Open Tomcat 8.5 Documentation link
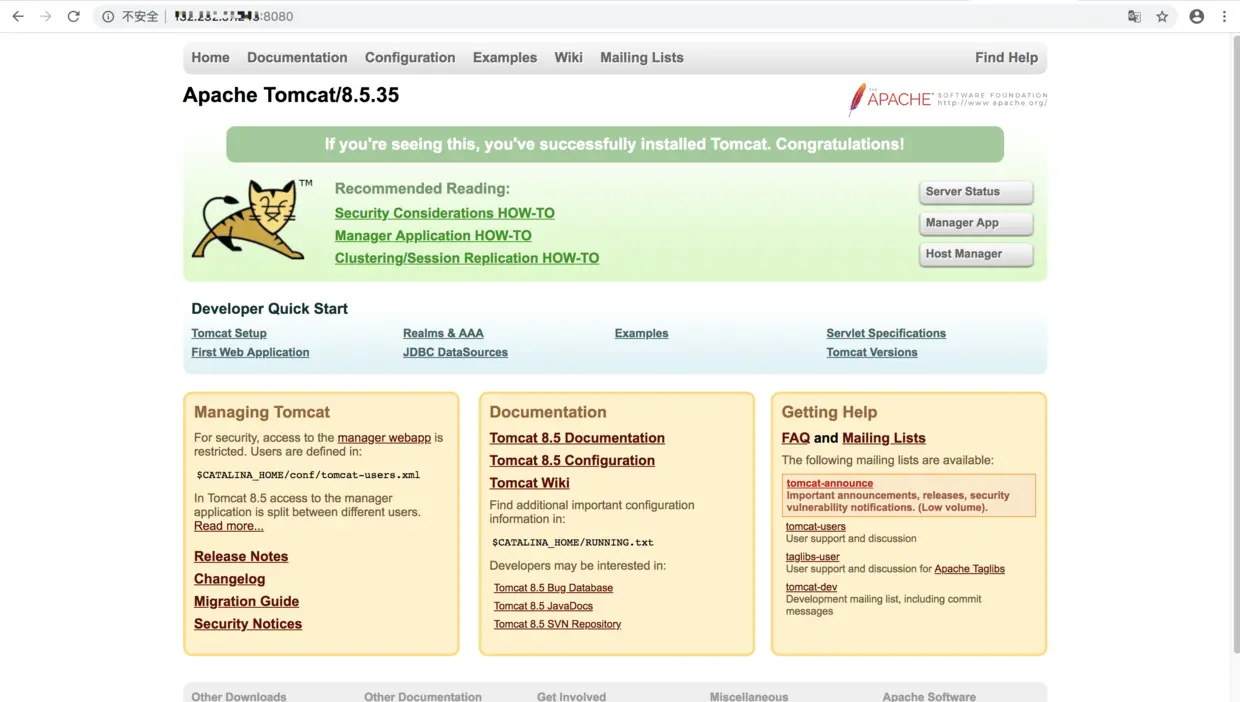Image resolution: width=1240 pixels, height=702 pixels. point(577,438)
